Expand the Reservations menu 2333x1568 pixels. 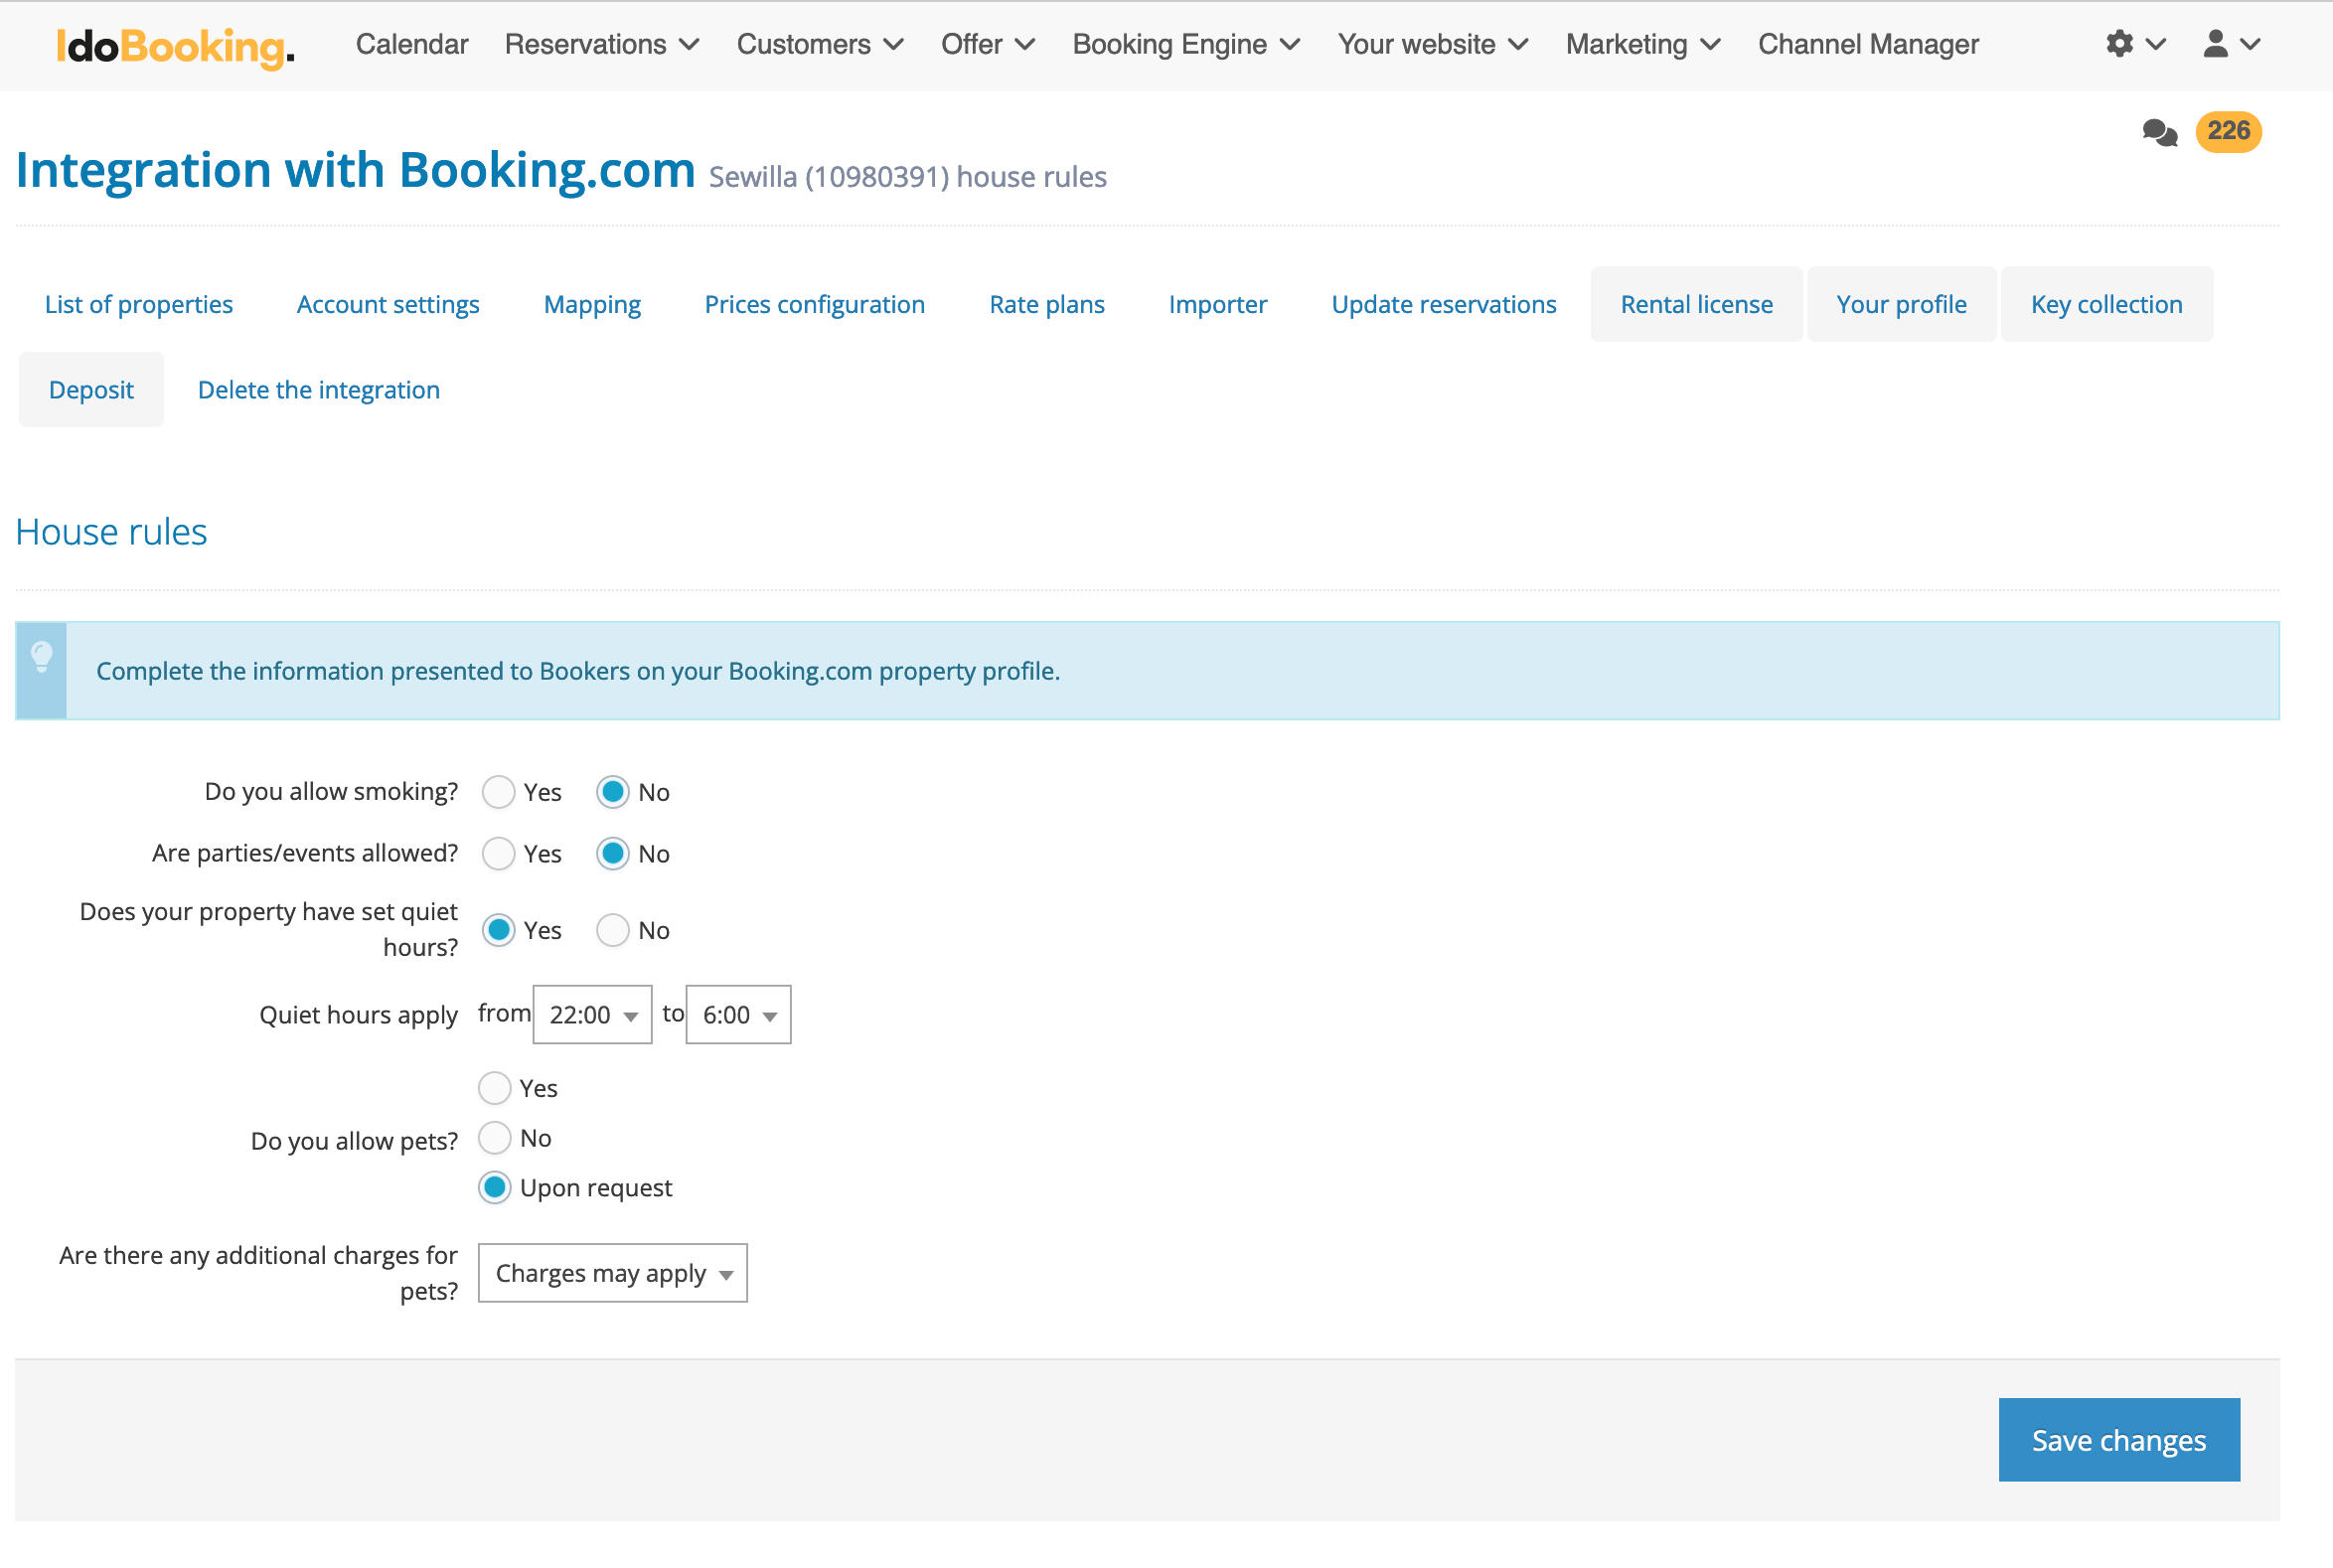pyautogui.click(x=601, y=44)
